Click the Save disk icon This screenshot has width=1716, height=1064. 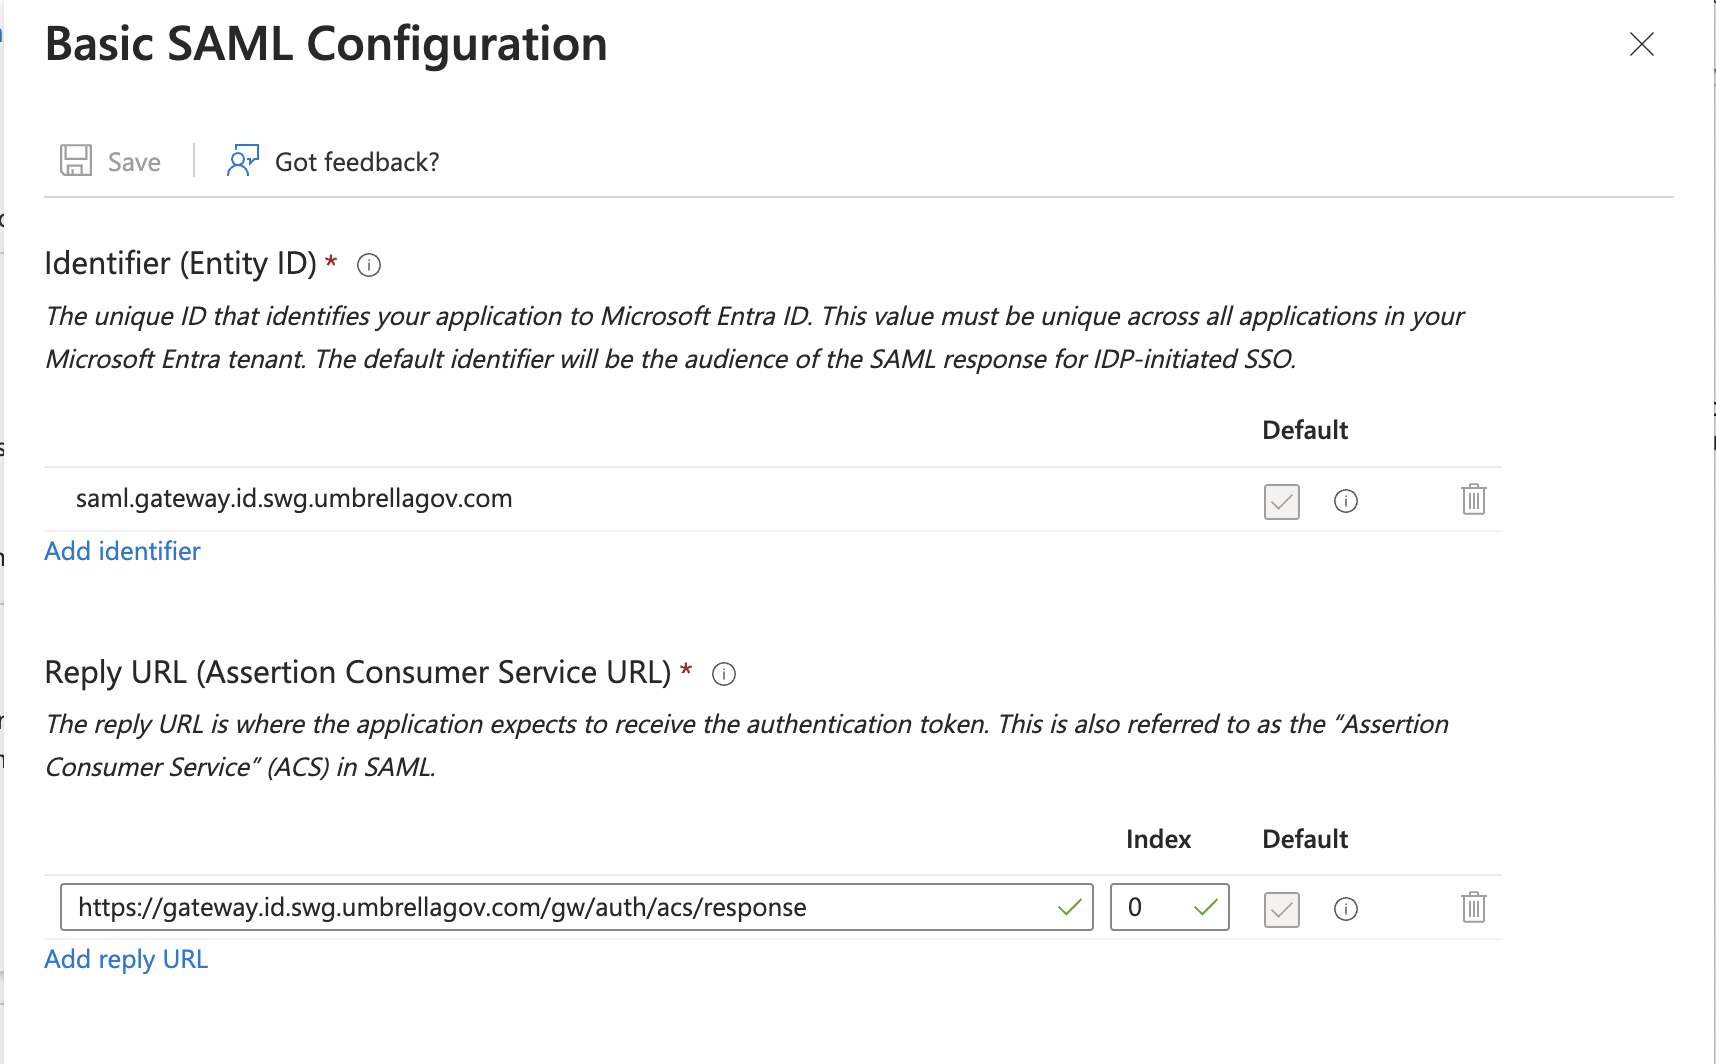tap(76, 161)
